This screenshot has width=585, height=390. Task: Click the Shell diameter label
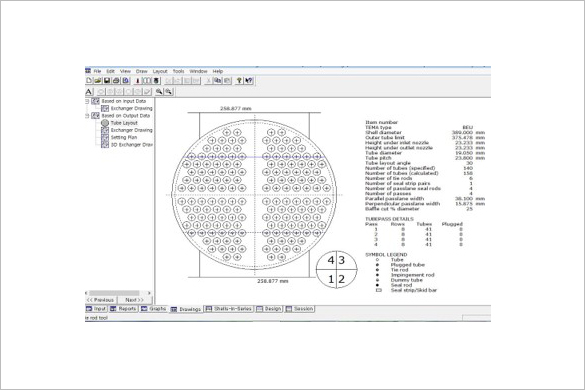(x=383, y=132)
